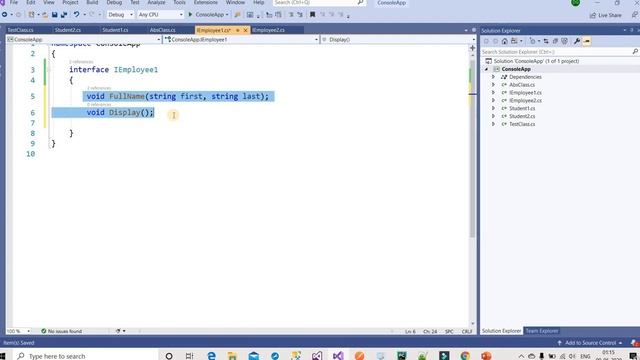640x360 pixels.
Task: Open Properties wrench icon in Solution Explorer
Action: tap(577, 41)
